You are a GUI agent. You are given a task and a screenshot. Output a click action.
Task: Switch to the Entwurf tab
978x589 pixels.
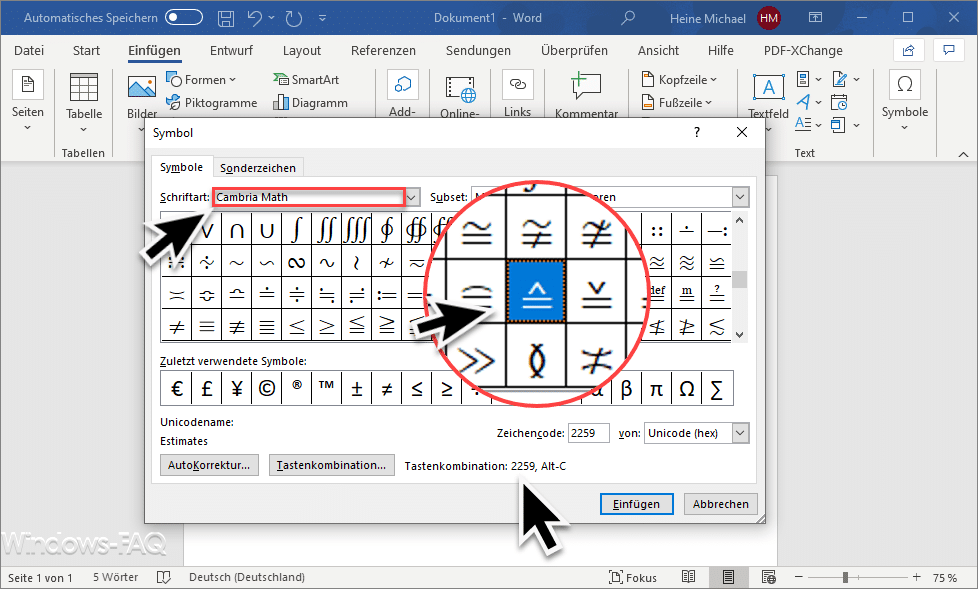[231, 51]
